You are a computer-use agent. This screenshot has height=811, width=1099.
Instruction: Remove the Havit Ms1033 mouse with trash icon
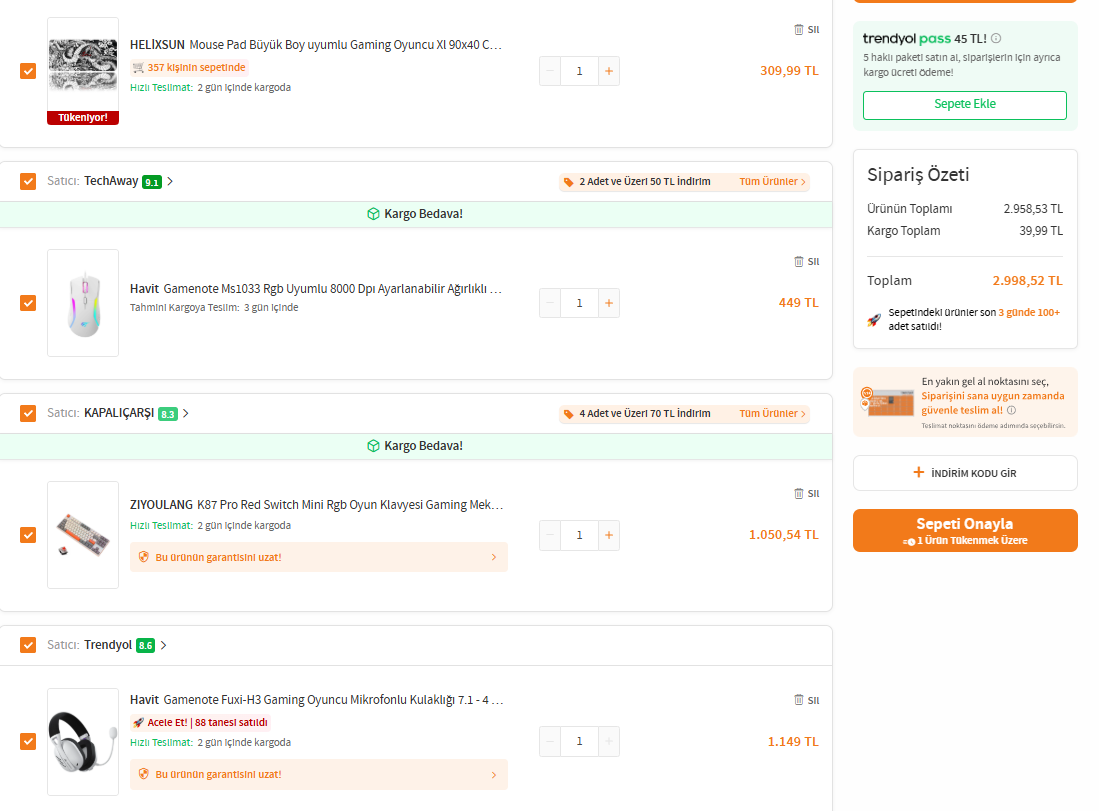[798, 261]
